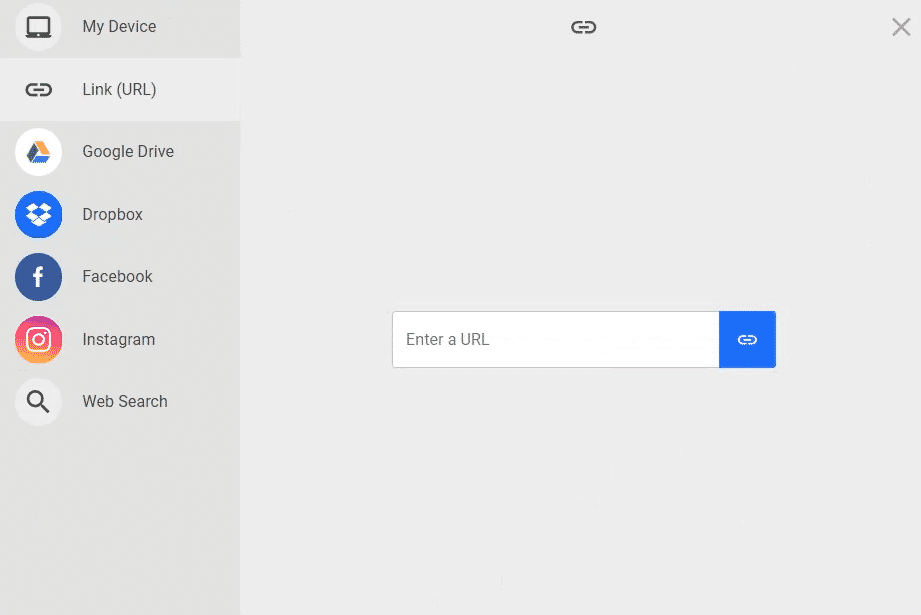Click the Facebook 'f' logo icon
Viewport: 921px width, 615px height.
click(38, 277)
